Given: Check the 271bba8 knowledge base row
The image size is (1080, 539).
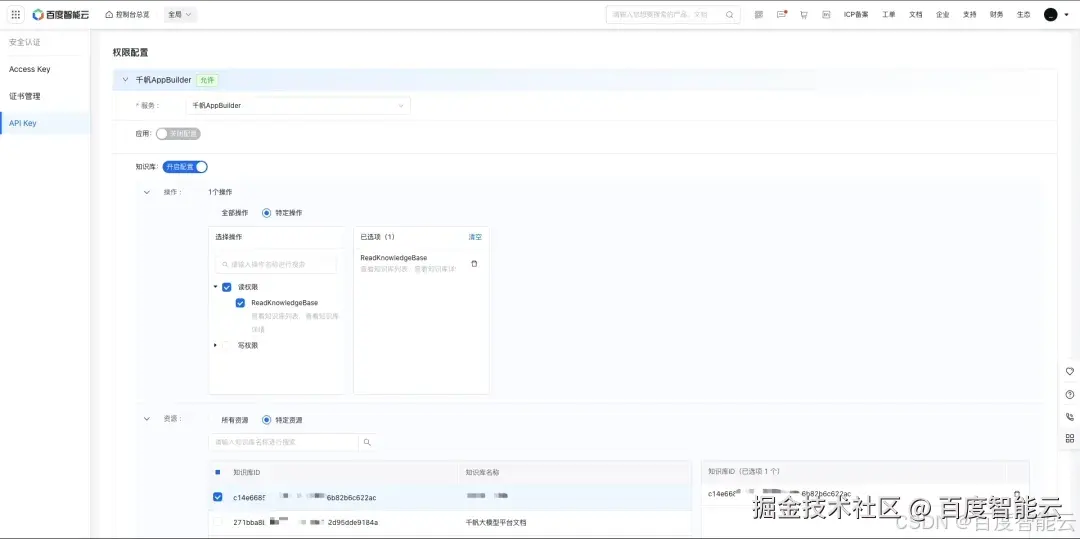Looking at the screenshot, I should (218, 522).
